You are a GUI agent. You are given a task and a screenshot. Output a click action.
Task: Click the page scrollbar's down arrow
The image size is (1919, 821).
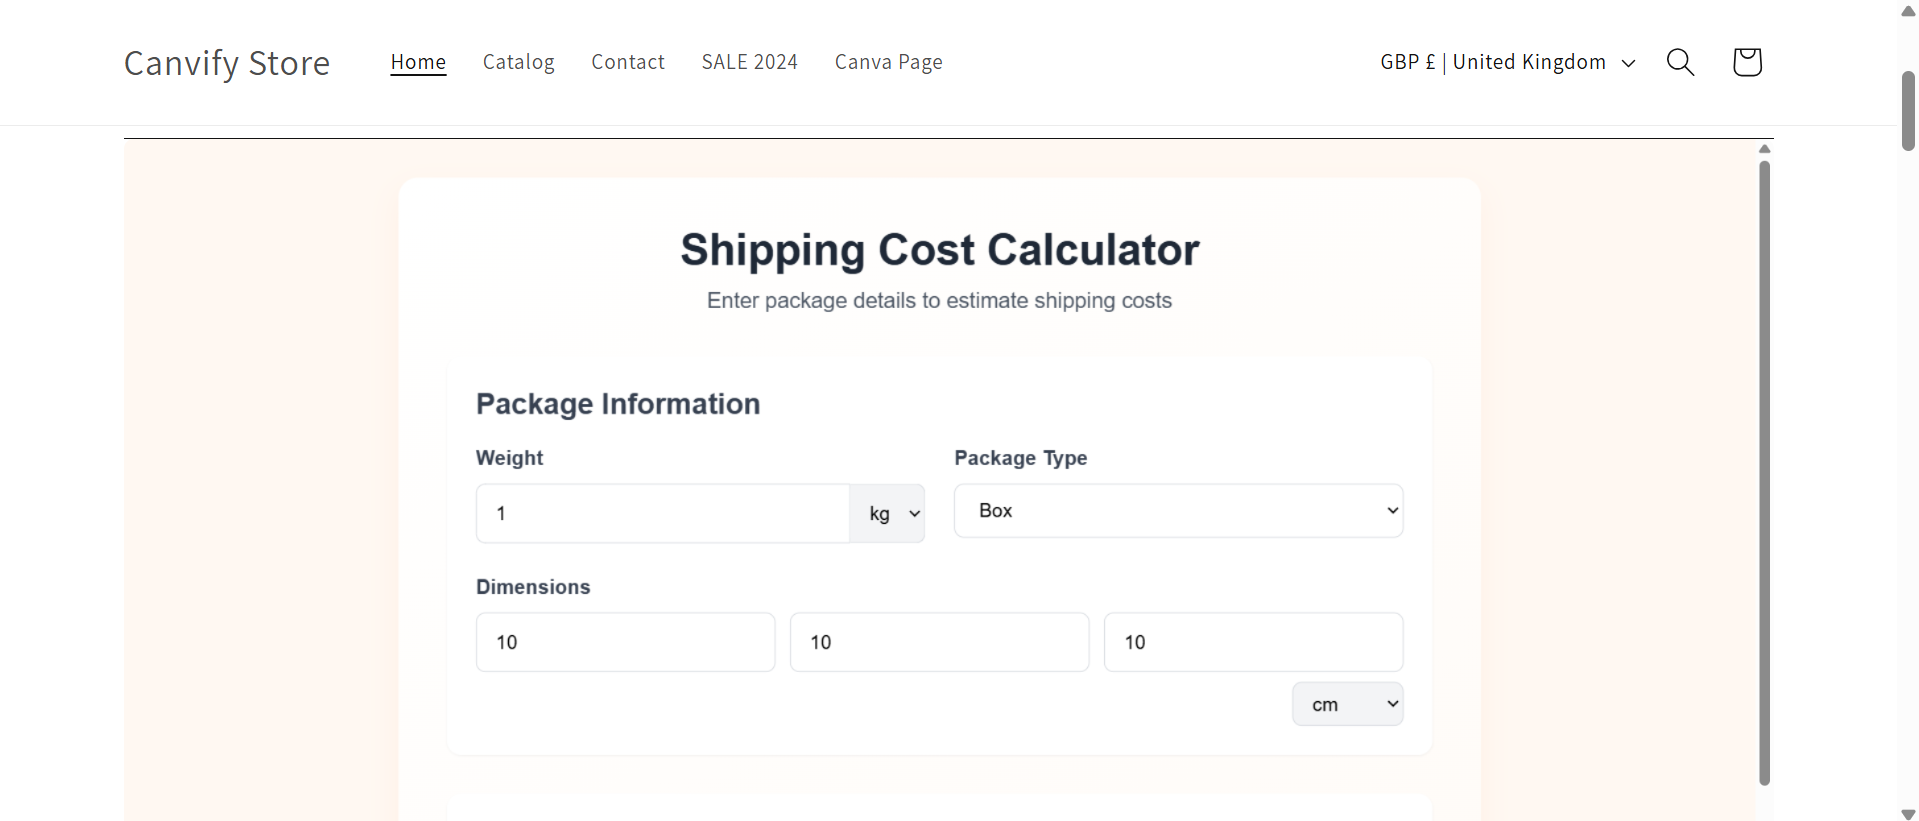[1908, 814]
